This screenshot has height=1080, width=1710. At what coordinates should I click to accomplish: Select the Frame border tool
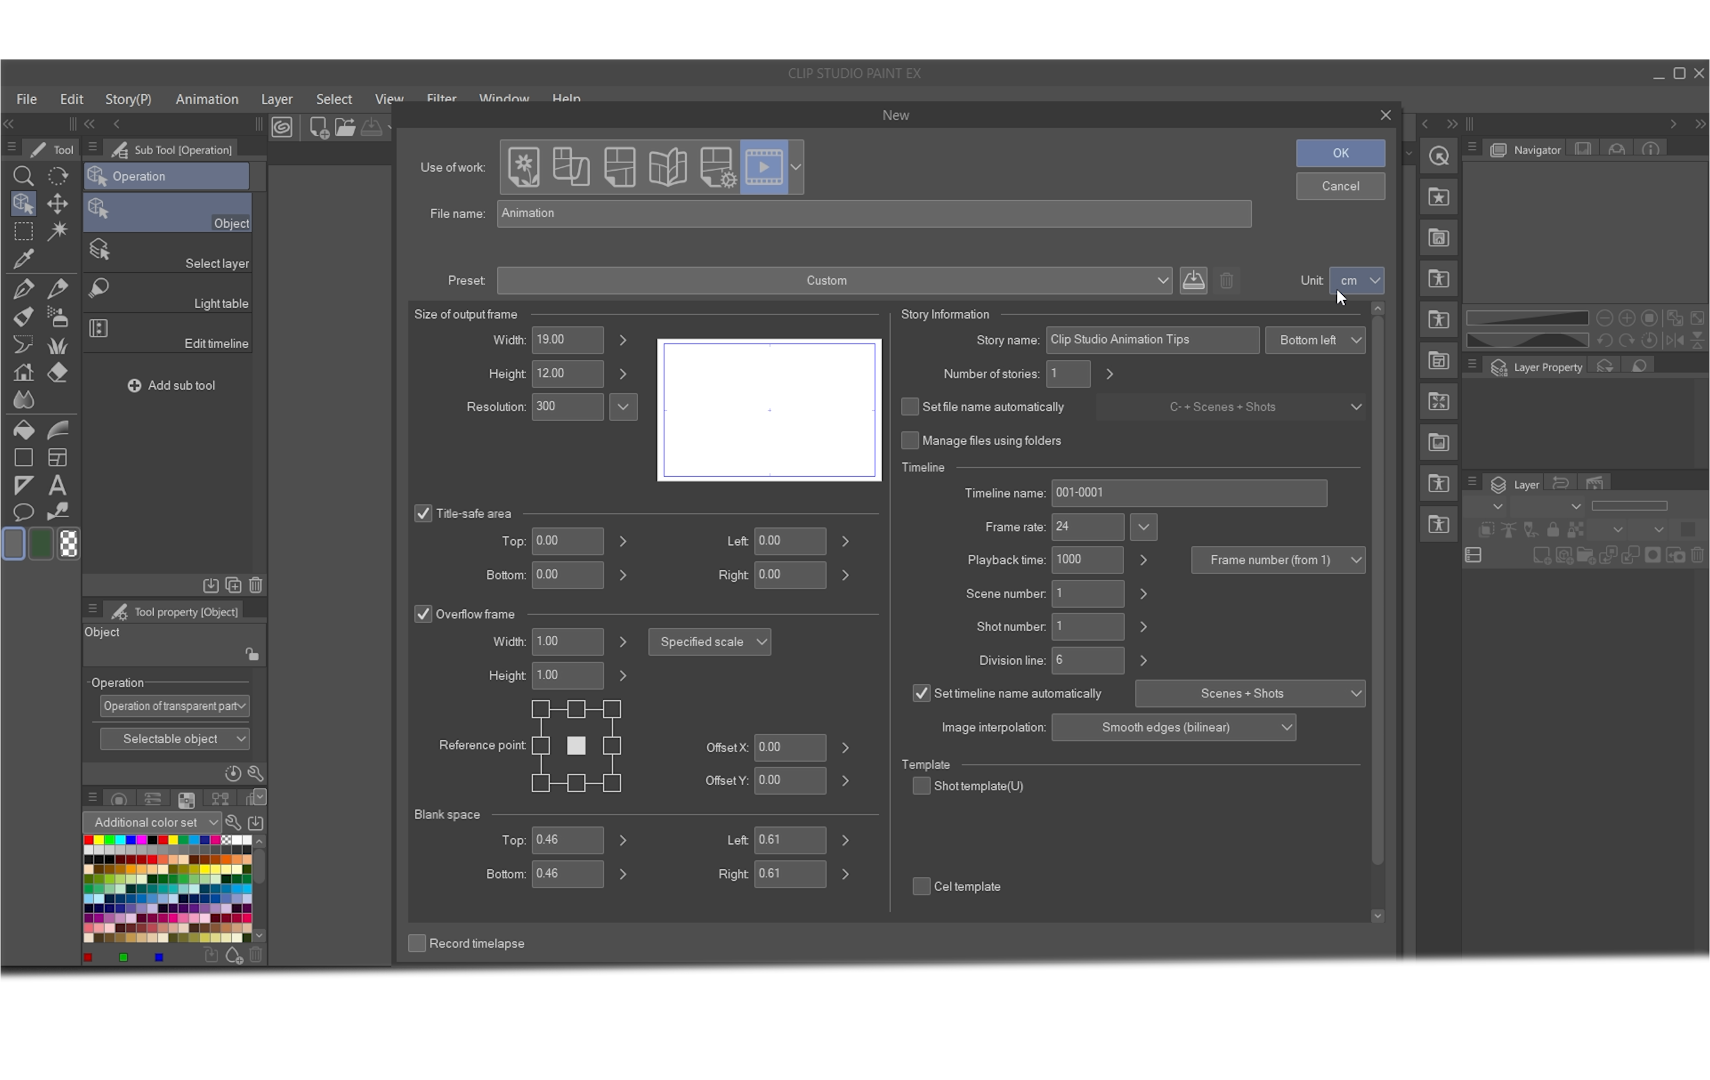(x=58, y=458)
